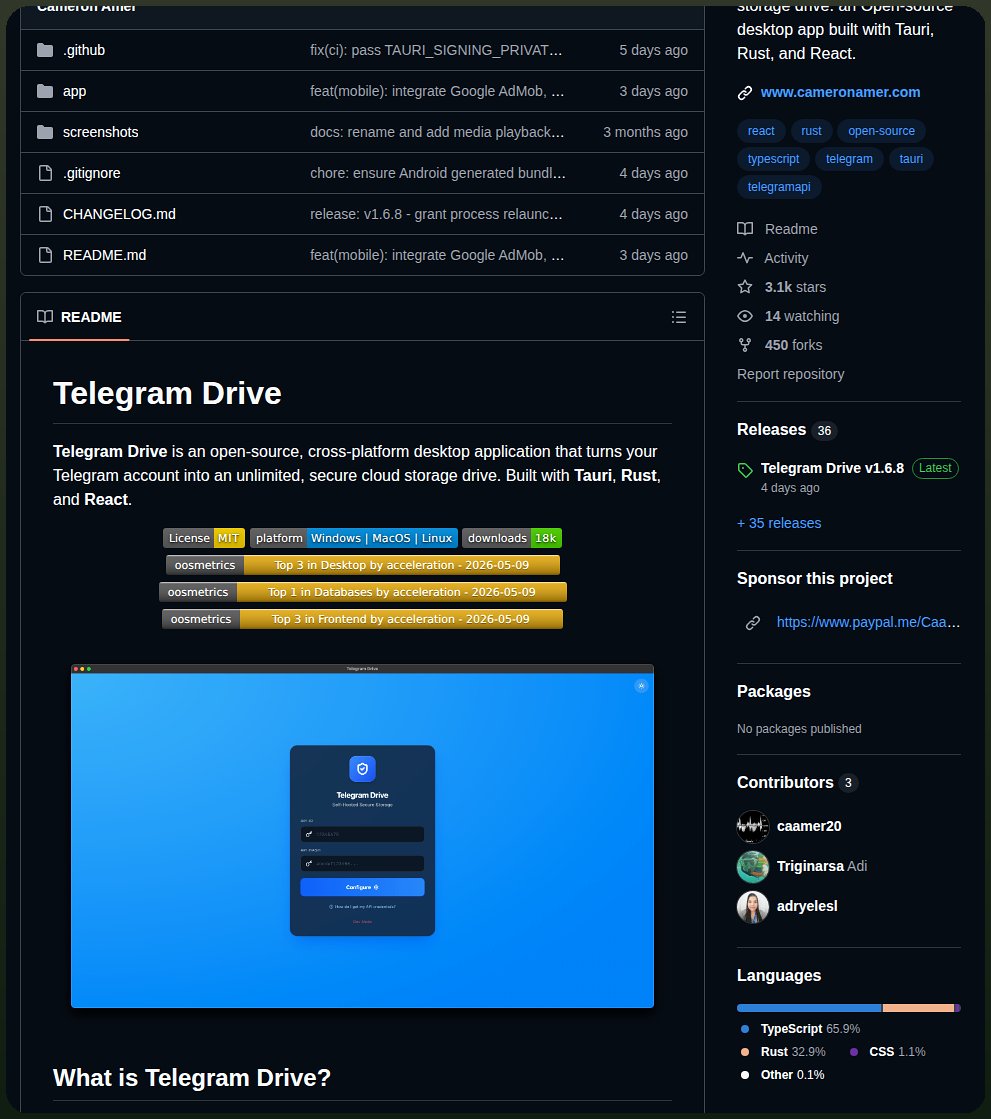Click the file icon beside .gitignore
Image resolution: width=991 pixels, height=1119 pixels.
[45, 173]
